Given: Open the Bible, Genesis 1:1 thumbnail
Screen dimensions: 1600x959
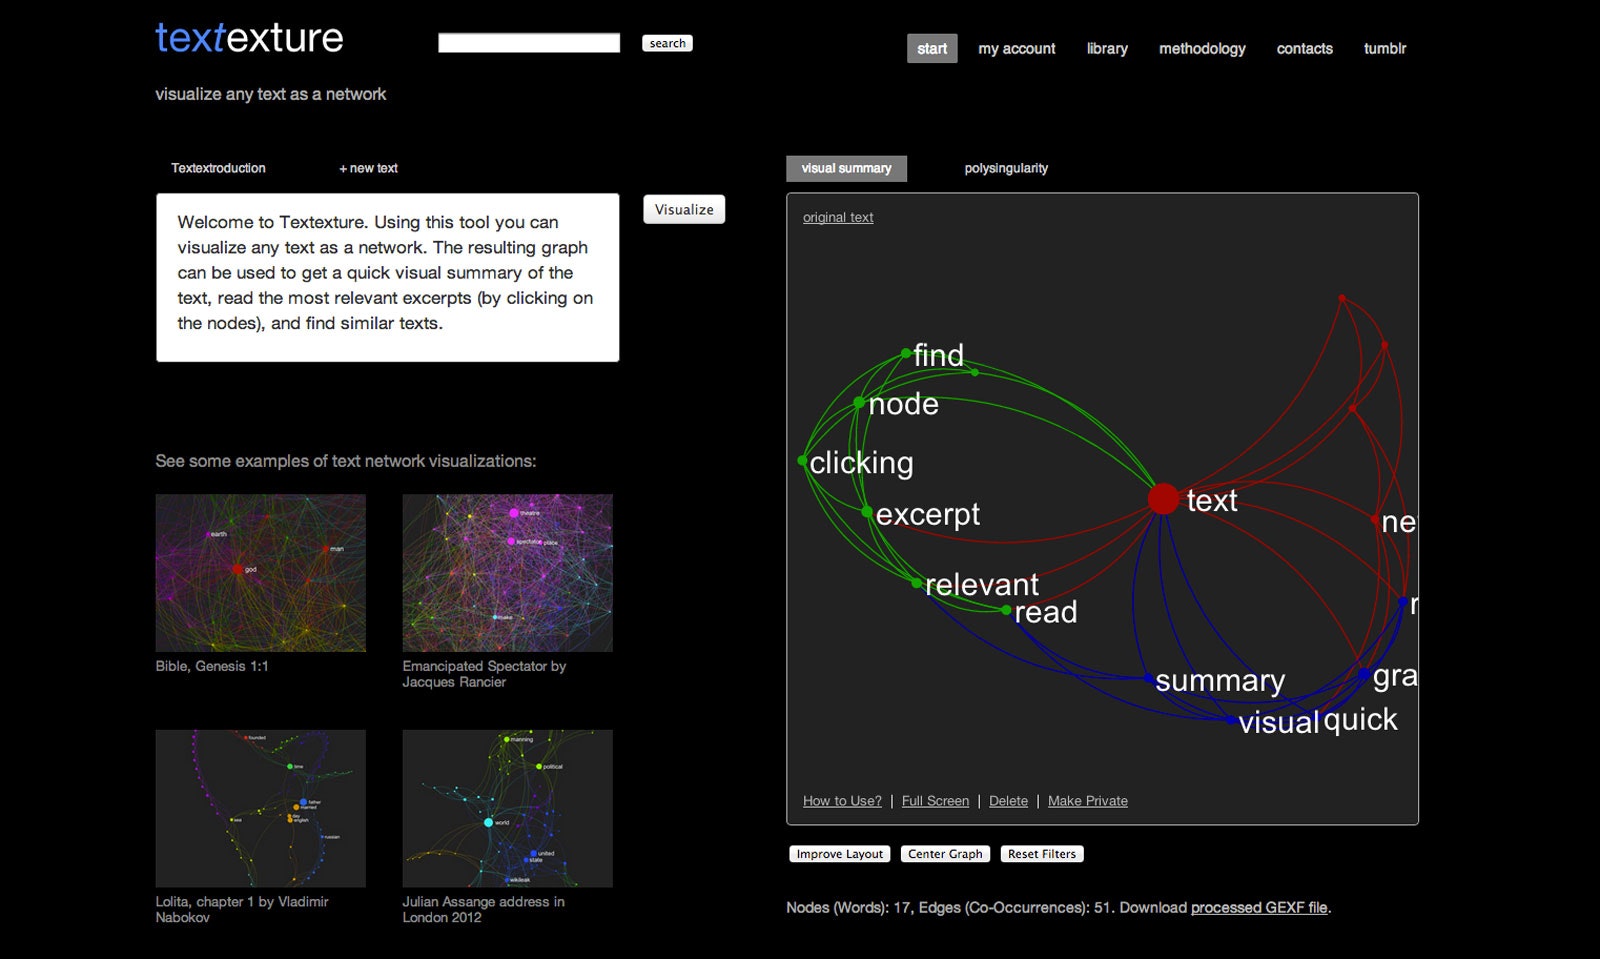Looking at the screenshot, I should [260, 573].
